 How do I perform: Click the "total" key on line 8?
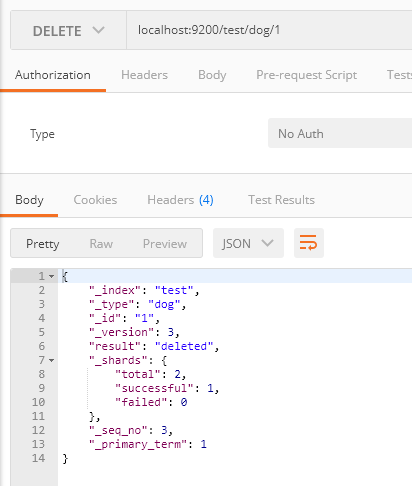[x=138, y=374]
